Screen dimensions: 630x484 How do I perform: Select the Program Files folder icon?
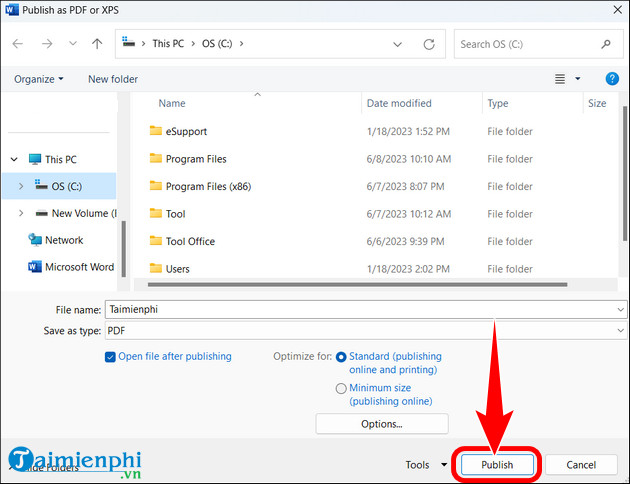pyautogui.click(x=155, y=158)
